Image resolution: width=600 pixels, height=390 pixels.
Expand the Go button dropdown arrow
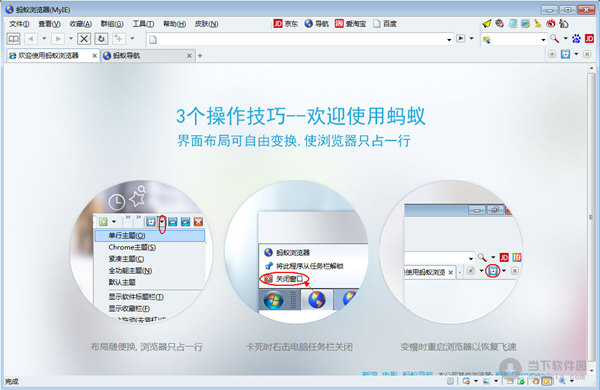pyautogui.click(x=472, y=39)
